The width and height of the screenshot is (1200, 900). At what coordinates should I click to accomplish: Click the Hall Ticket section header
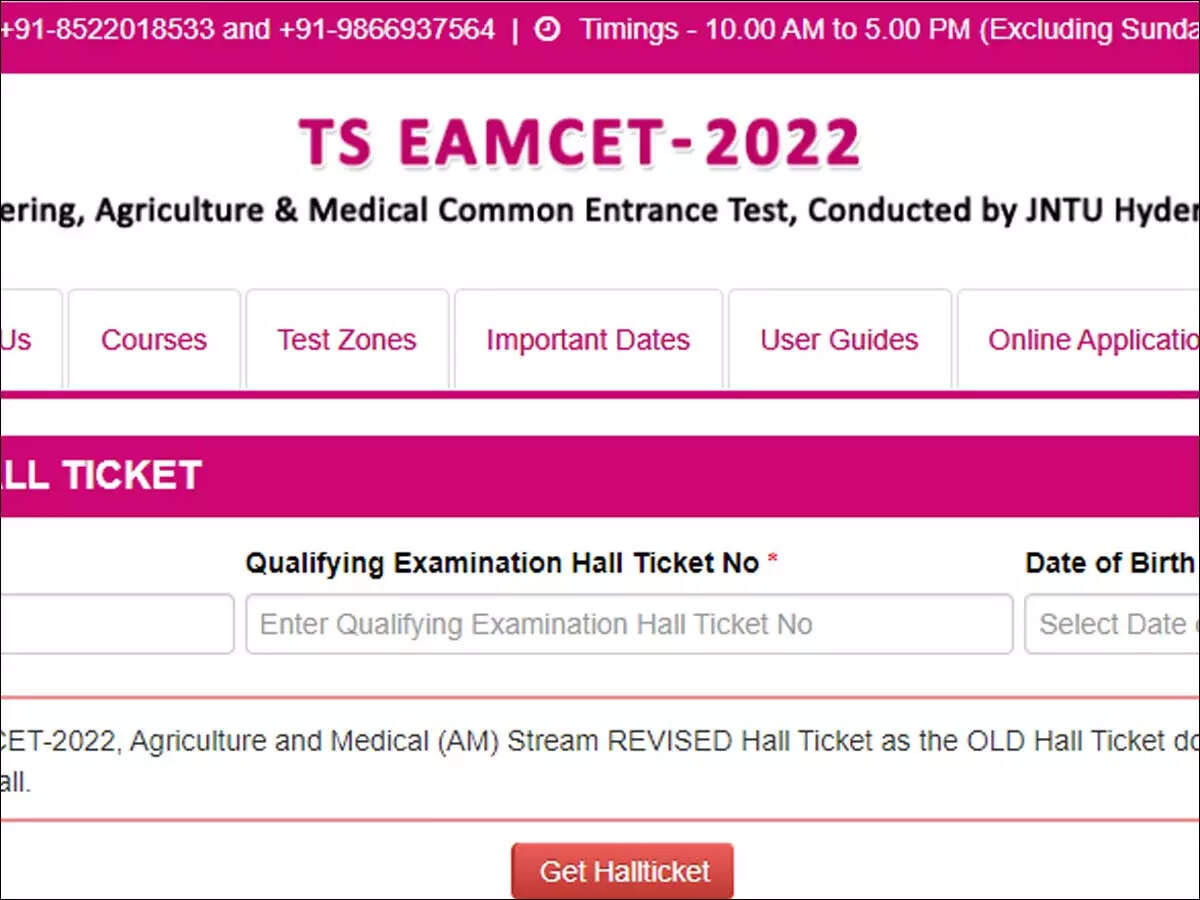100,476
